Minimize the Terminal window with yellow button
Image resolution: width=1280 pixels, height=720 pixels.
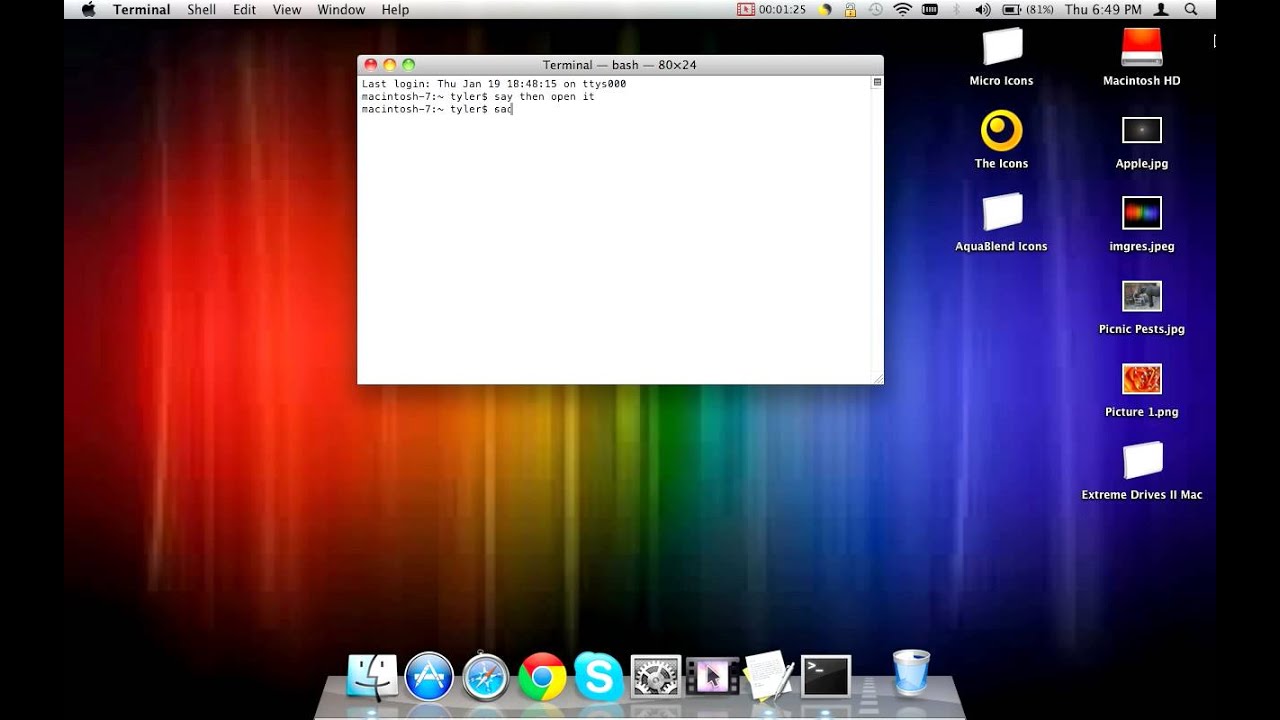390,65
